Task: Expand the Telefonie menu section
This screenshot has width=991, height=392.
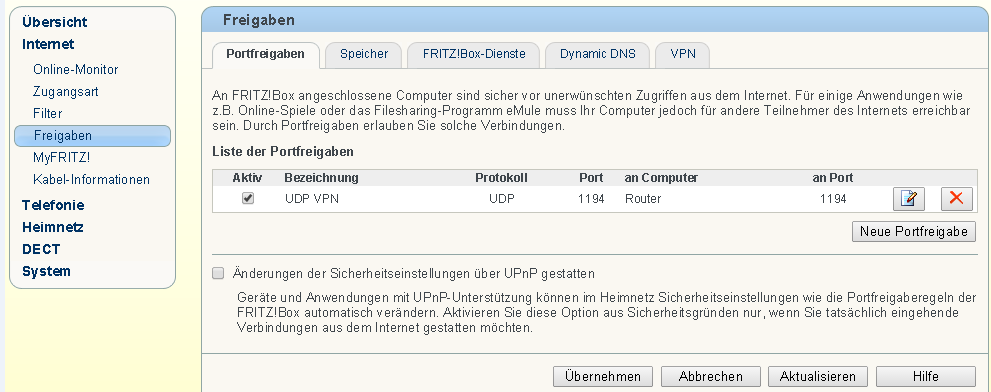Action: pyautogui.click(x=53, y=205)
